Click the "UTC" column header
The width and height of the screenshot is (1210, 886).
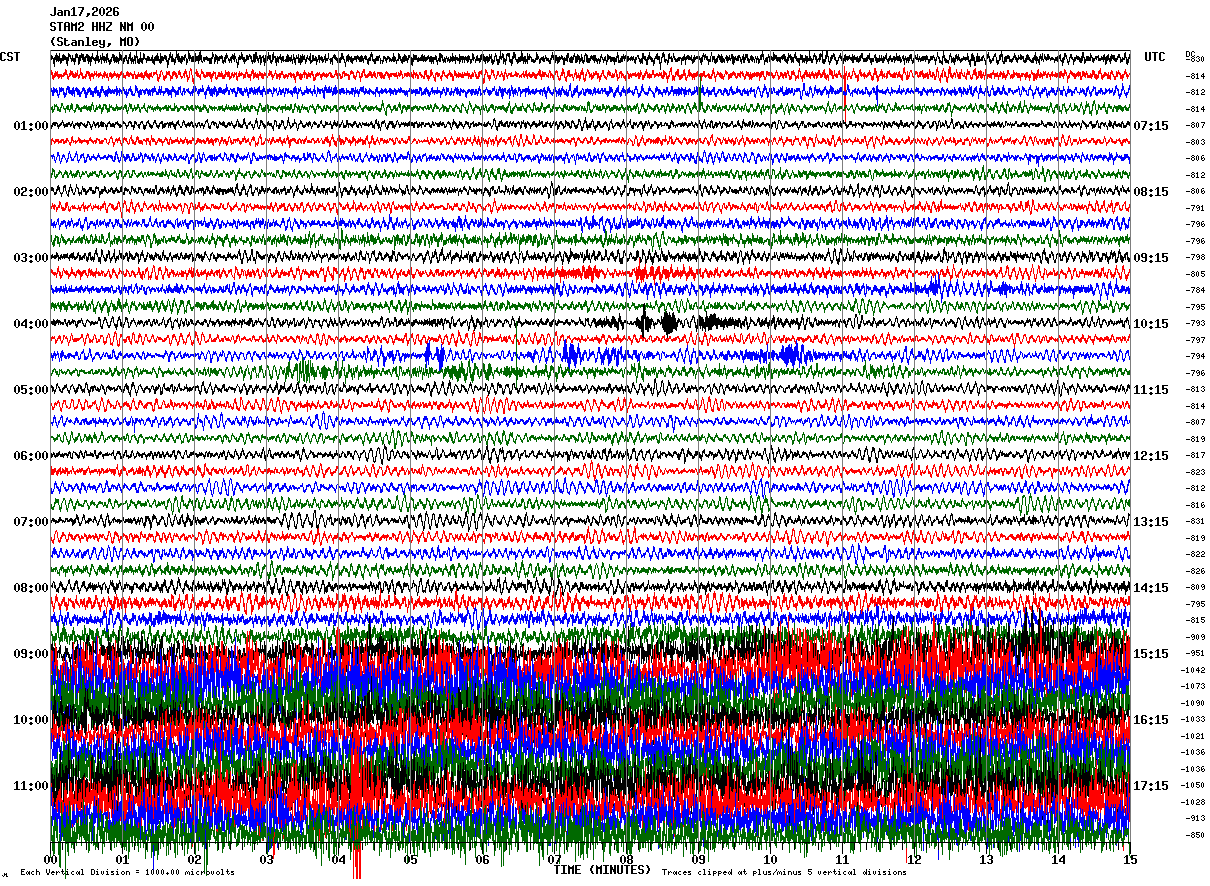click(1155, 57)
